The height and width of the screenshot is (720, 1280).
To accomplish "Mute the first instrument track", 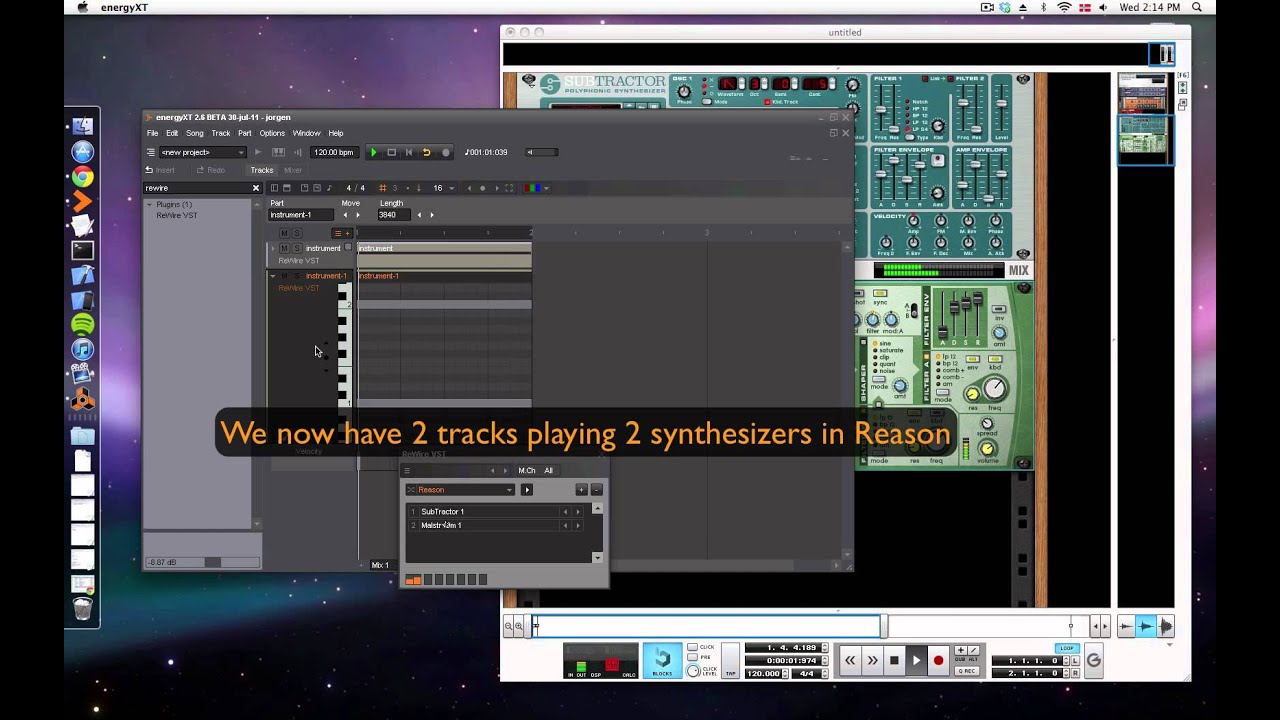I will [x=284, y=248].
